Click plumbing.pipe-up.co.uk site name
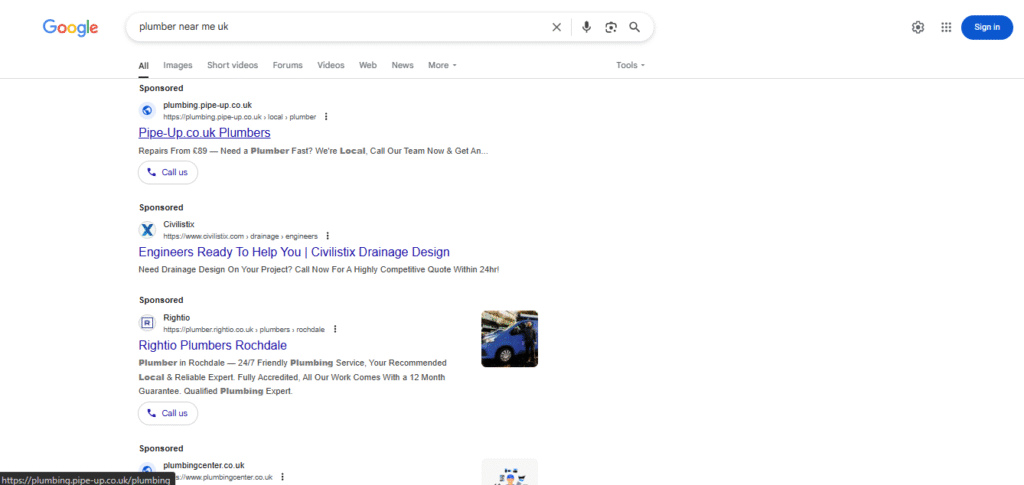1024x485 pixels. coord(207,105)
